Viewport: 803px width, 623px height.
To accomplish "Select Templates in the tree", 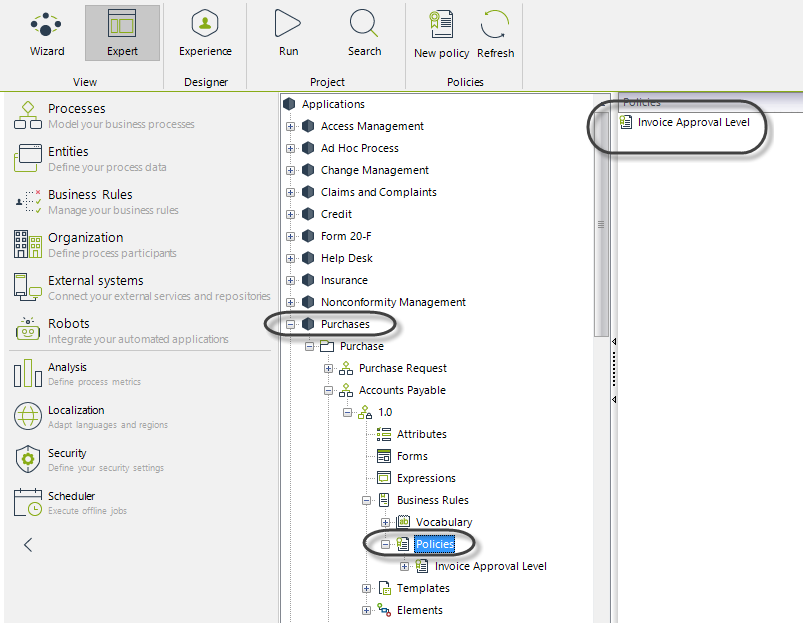I will tap(423, 588).
